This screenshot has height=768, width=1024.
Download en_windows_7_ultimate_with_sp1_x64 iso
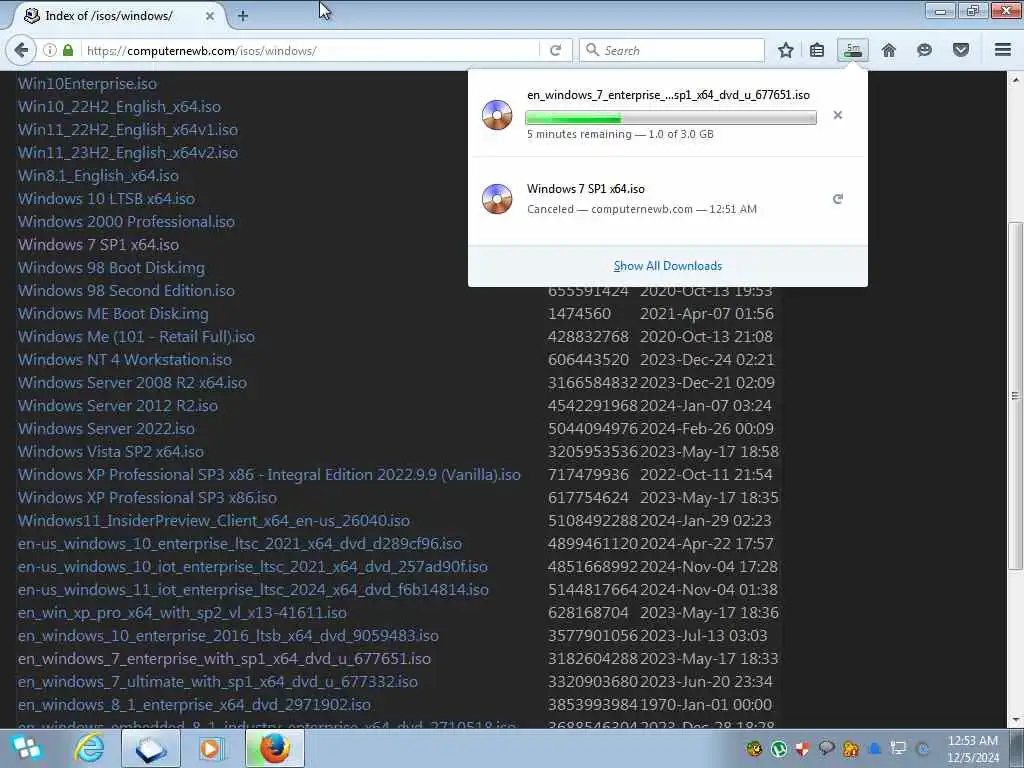218,682
